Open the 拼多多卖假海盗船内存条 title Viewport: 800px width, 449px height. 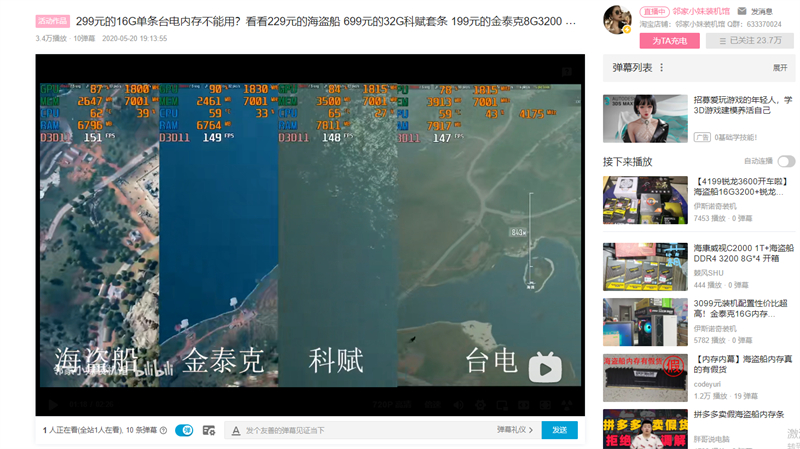pyautogui.click(x=739, y=414)
